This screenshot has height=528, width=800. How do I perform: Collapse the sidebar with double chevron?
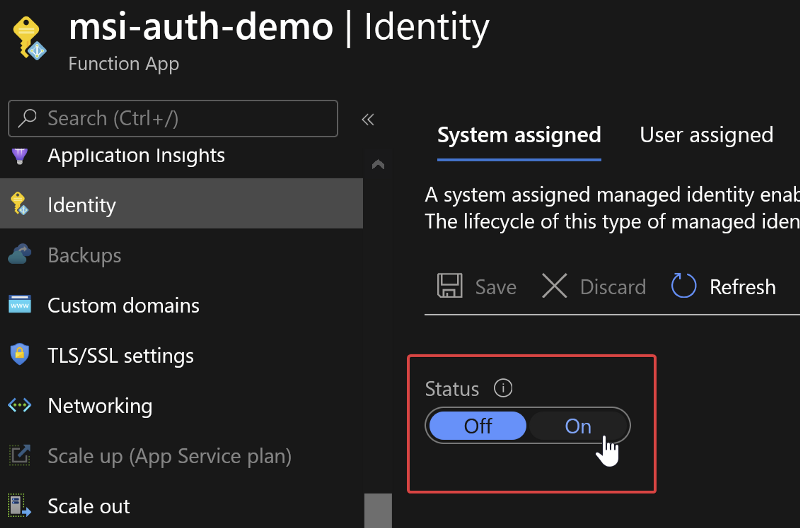pyautogui.click(x=368, y=119)
